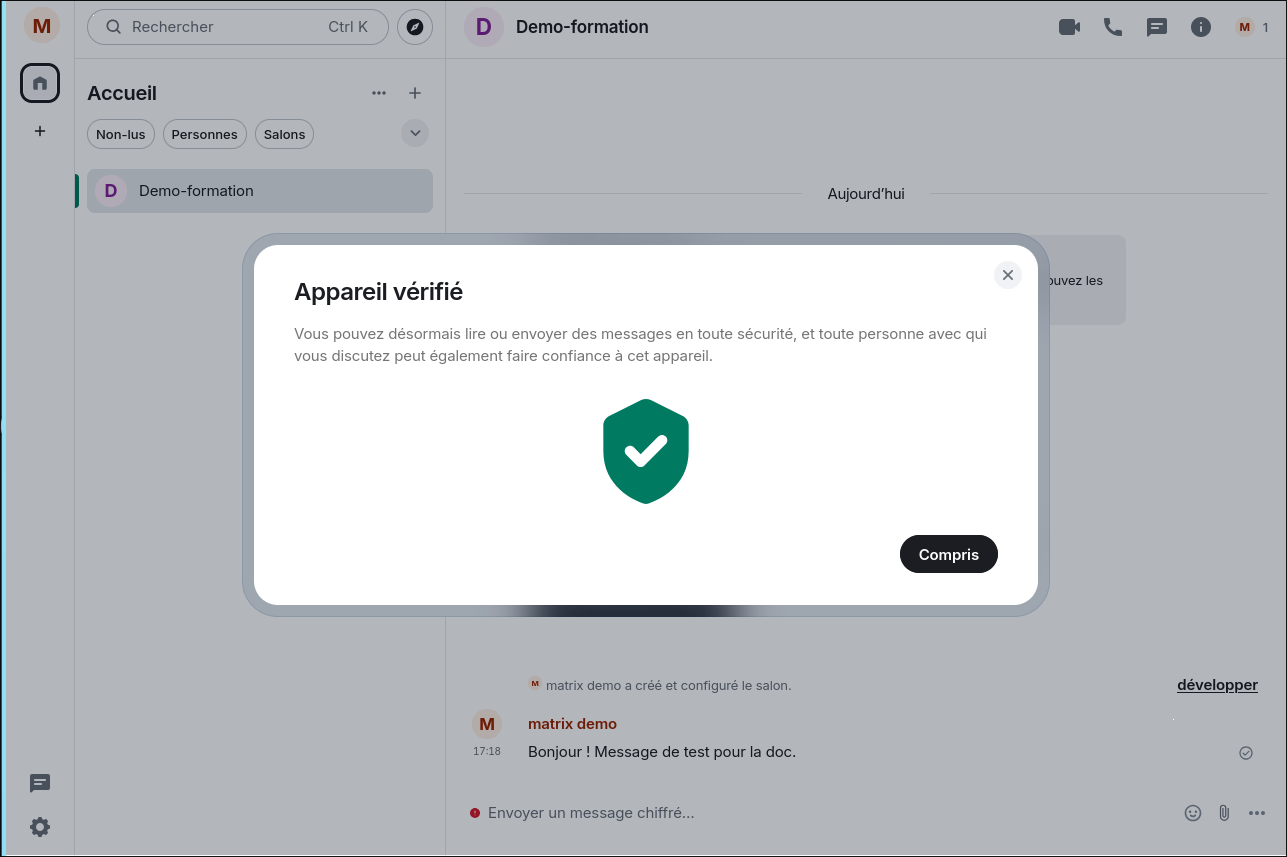
Task: Click the Demo-formation room title in header
Action: tap(582, 27)
